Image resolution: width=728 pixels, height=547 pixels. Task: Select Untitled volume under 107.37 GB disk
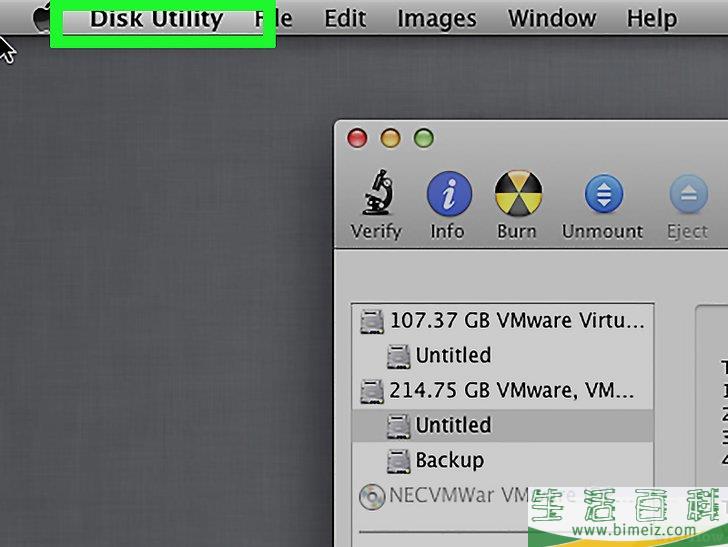pyautogui.click(x=503, y=356)
